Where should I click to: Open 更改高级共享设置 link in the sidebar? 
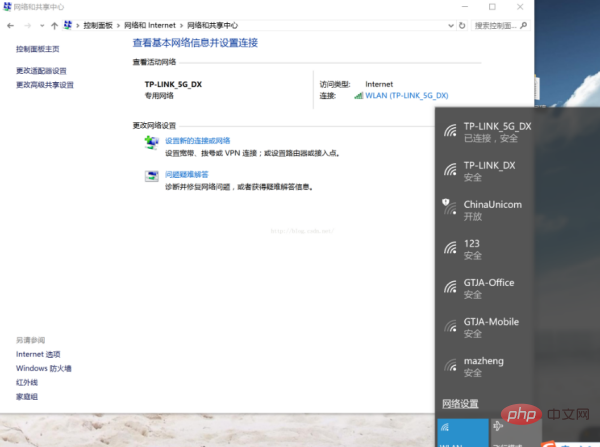pos(45,85)
